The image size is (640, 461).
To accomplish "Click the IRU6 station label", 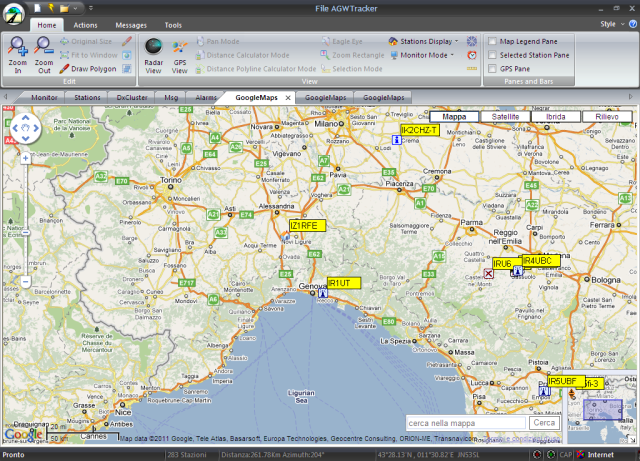I will coord(507,264).
